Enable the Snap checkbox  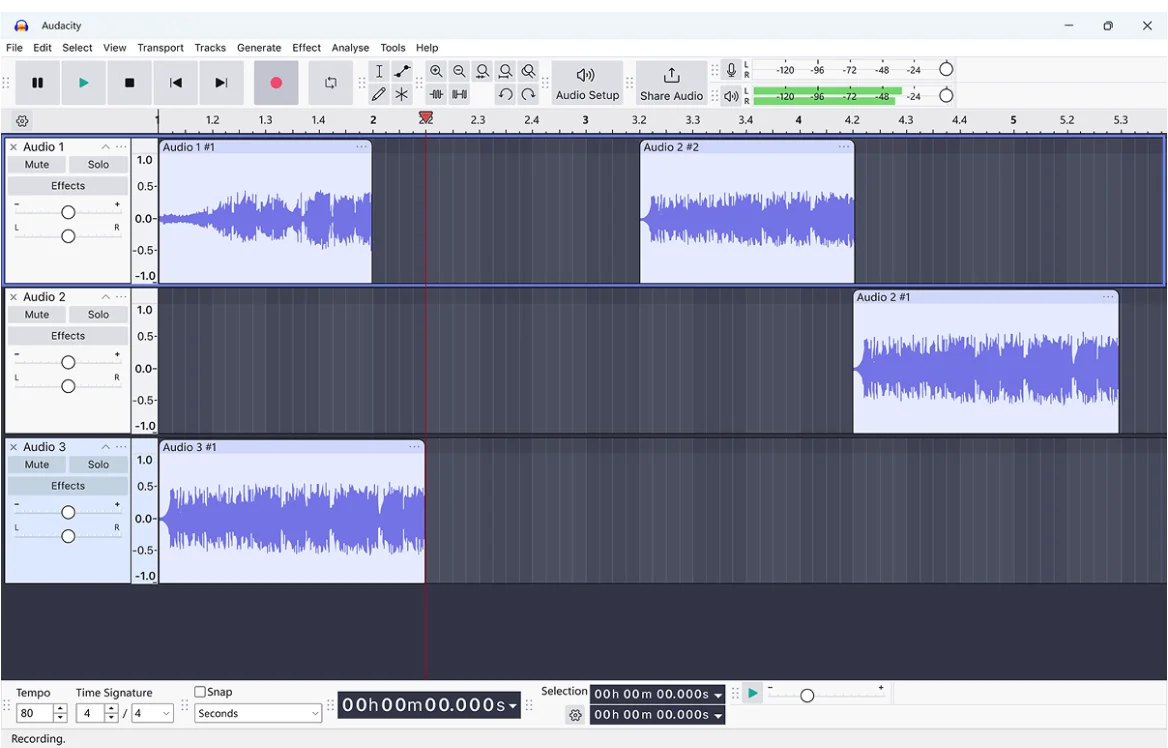[x=199, y=691]
